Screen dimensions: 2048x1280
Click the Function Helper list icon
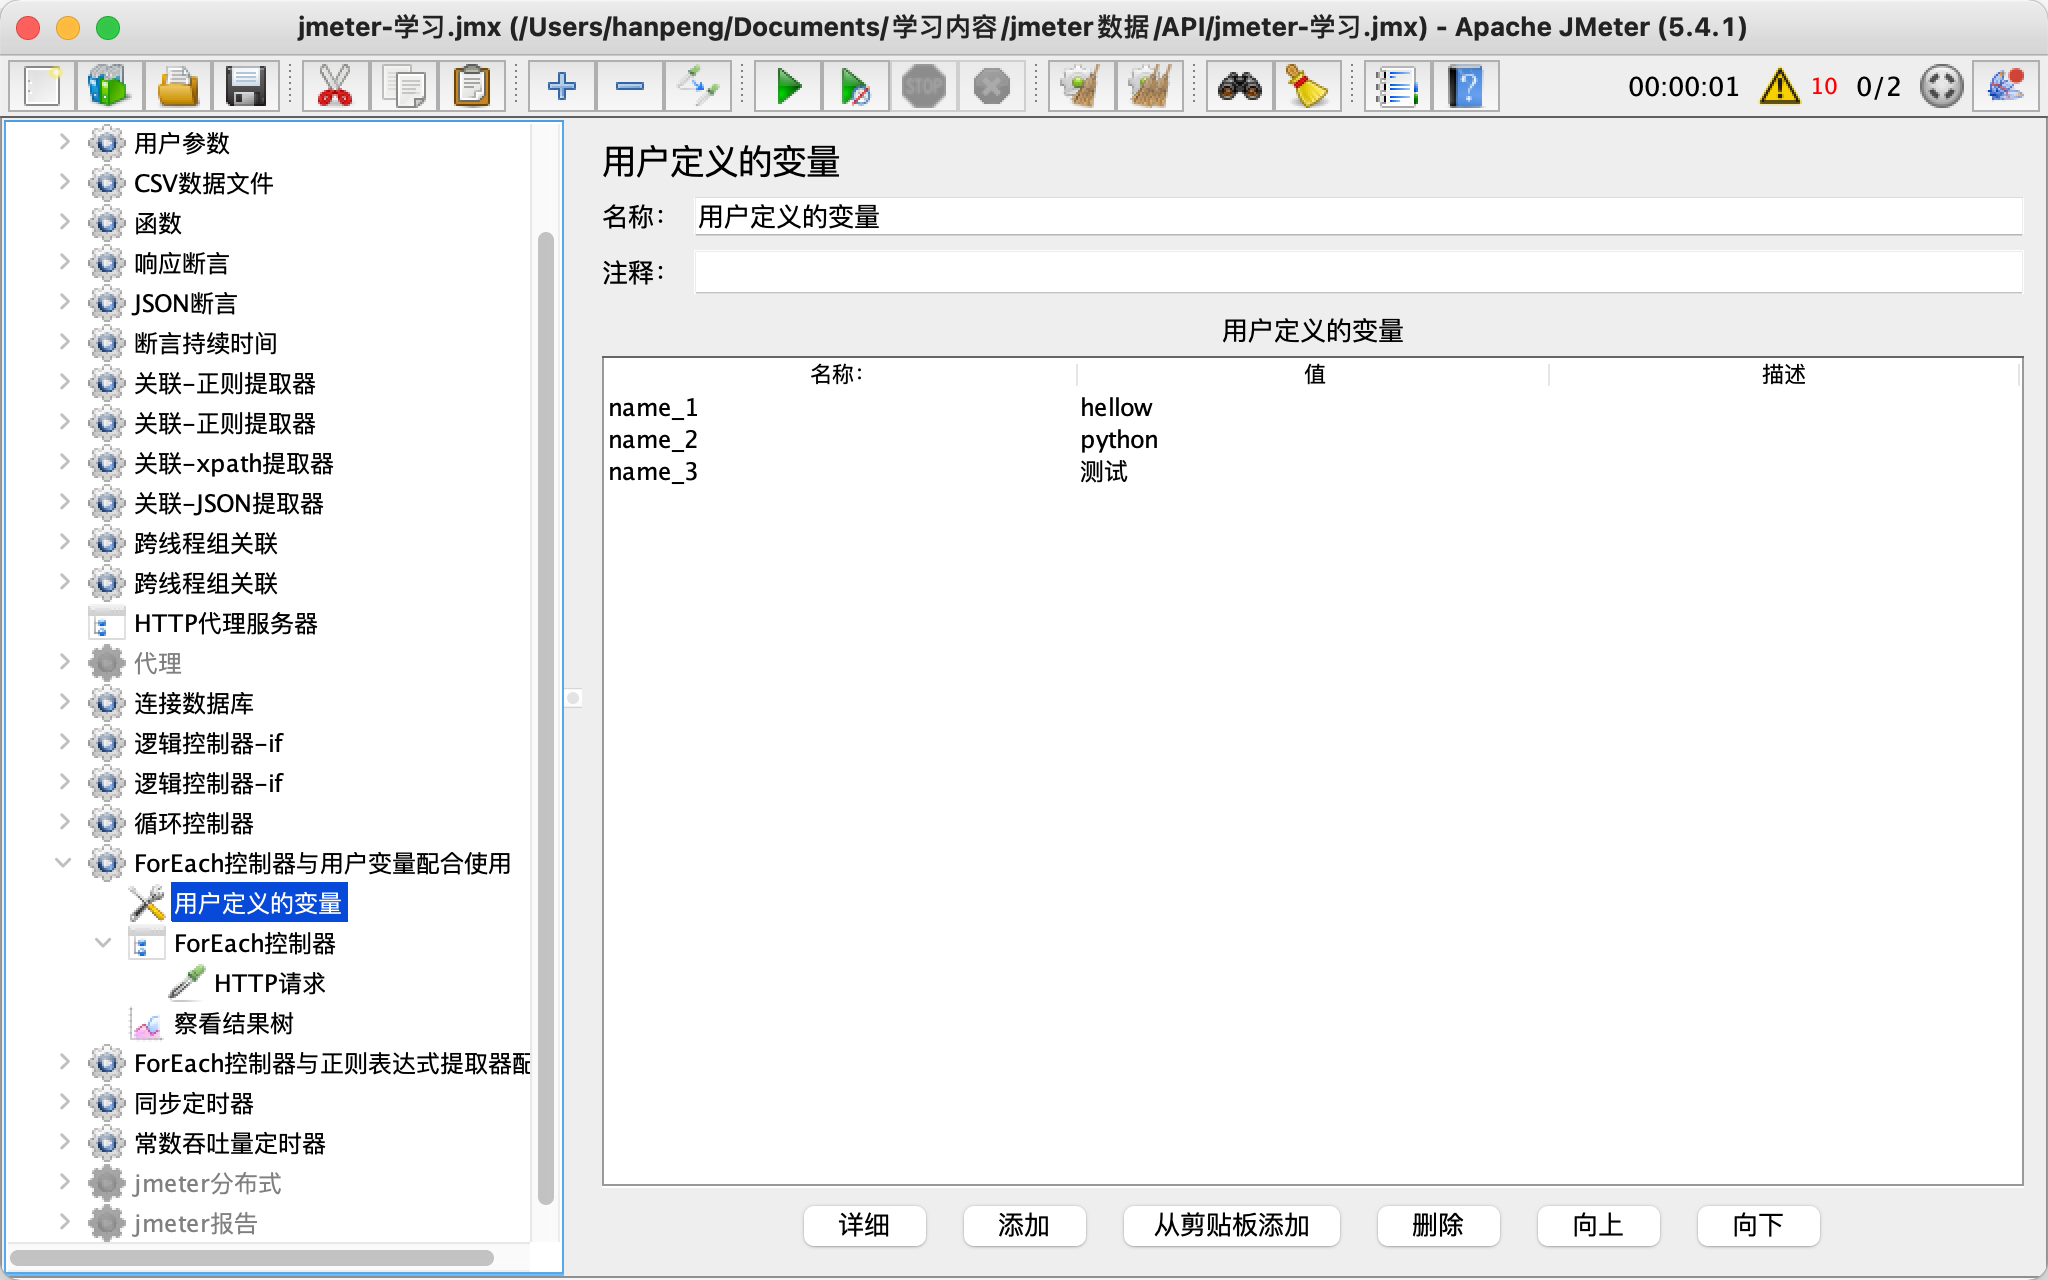1396,87
